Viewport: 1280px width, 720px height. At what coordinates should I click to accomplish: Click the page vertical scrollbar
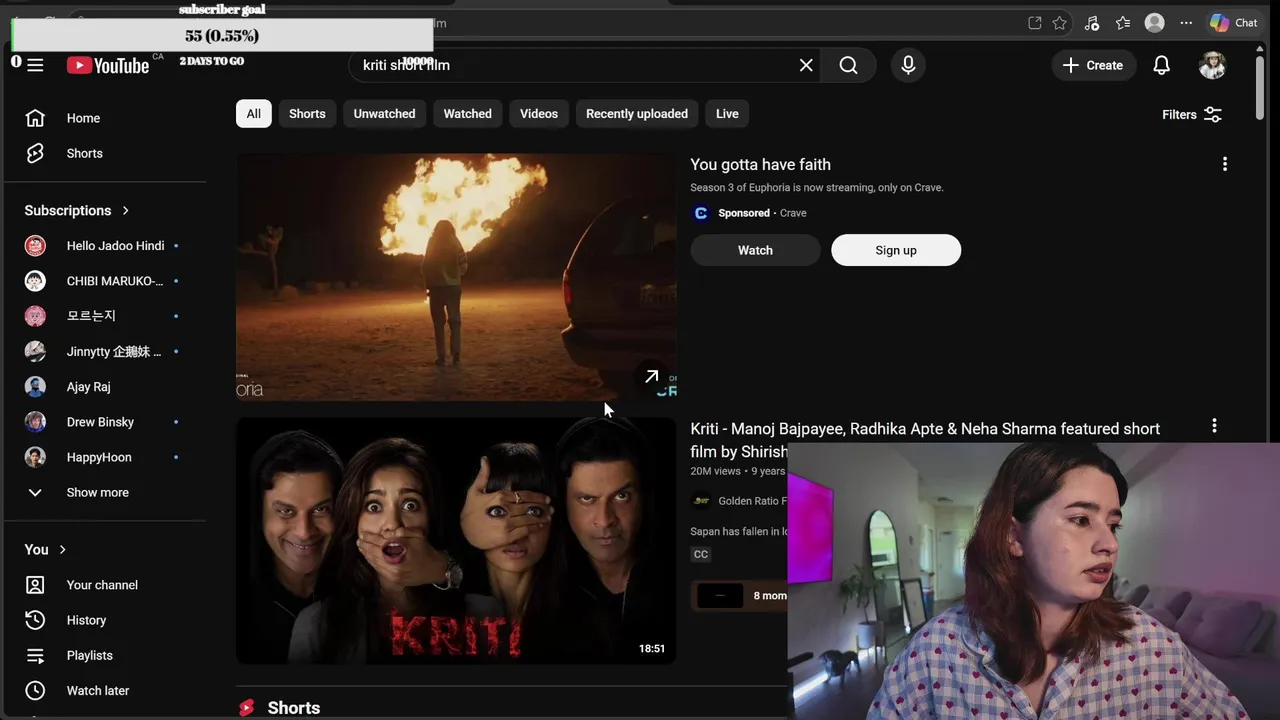coord(1260,90)
